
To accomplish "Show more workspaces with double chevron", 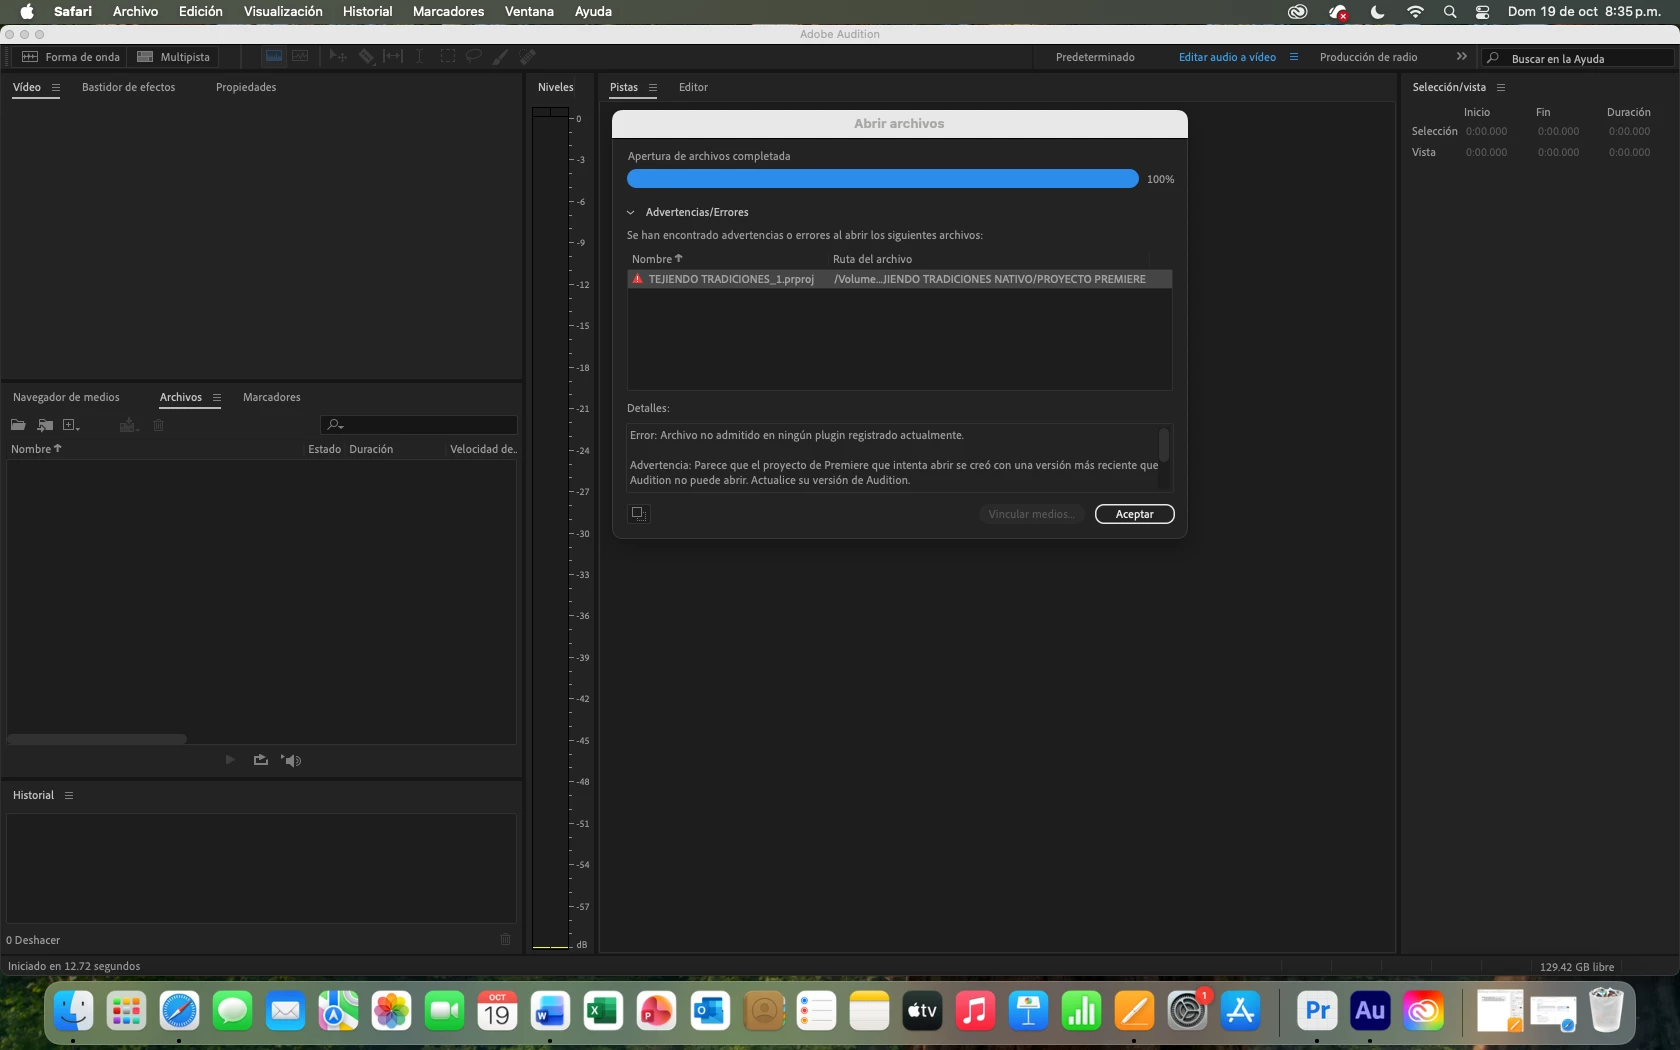I will coord(1462,57).
